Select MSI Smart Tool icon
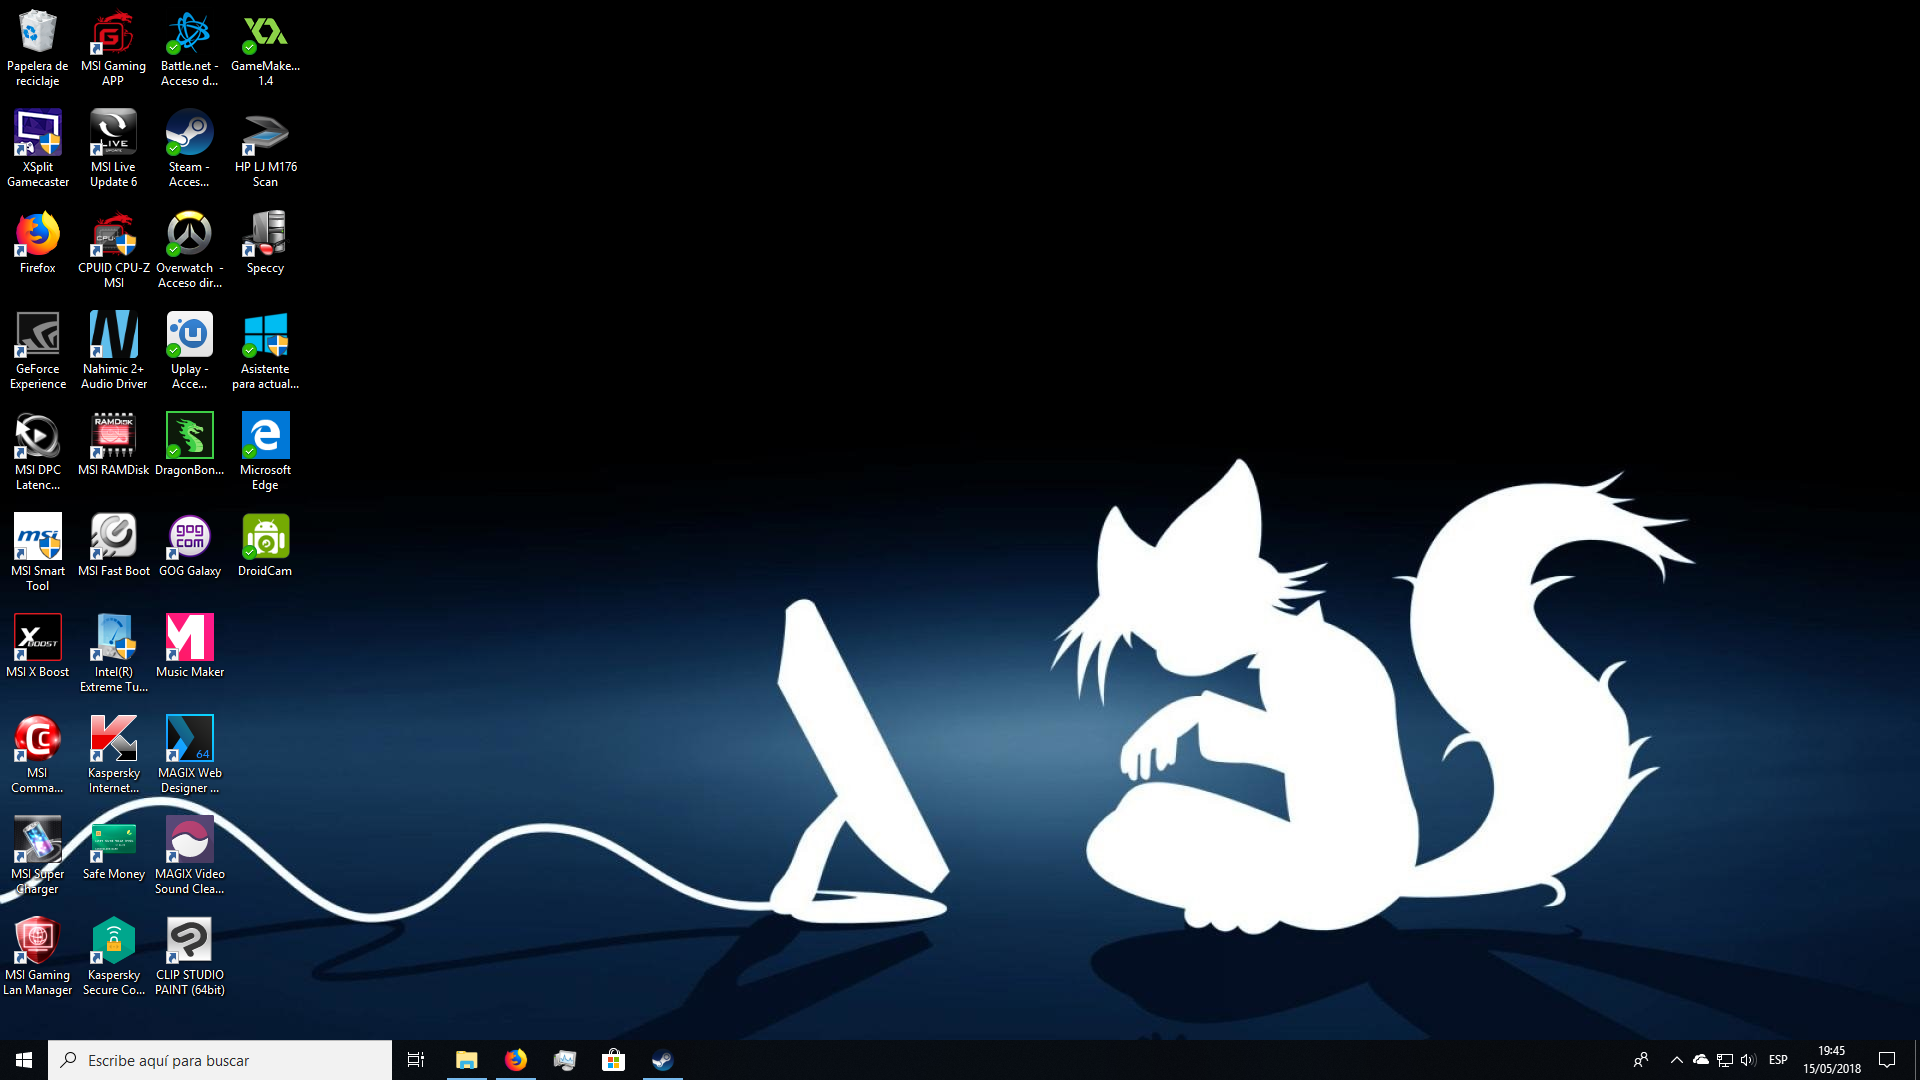 click(x=38, y=553)
